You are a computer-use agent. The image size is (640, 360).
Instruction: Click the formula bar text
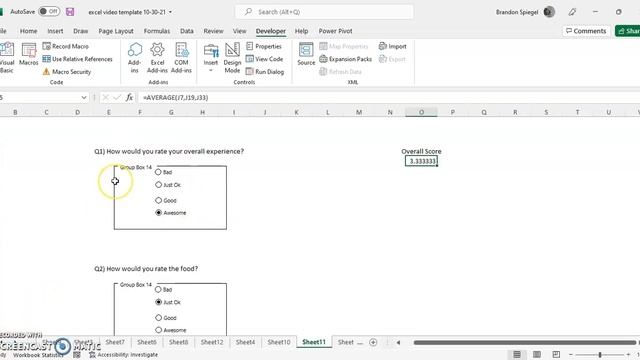[176, 98]
